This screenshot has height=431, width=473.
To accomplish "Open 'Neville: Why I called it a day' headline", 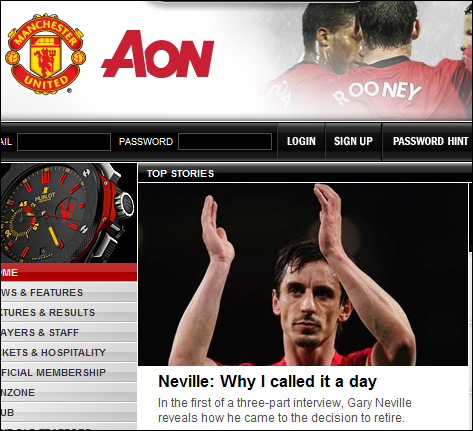I will tap(267, 382).
